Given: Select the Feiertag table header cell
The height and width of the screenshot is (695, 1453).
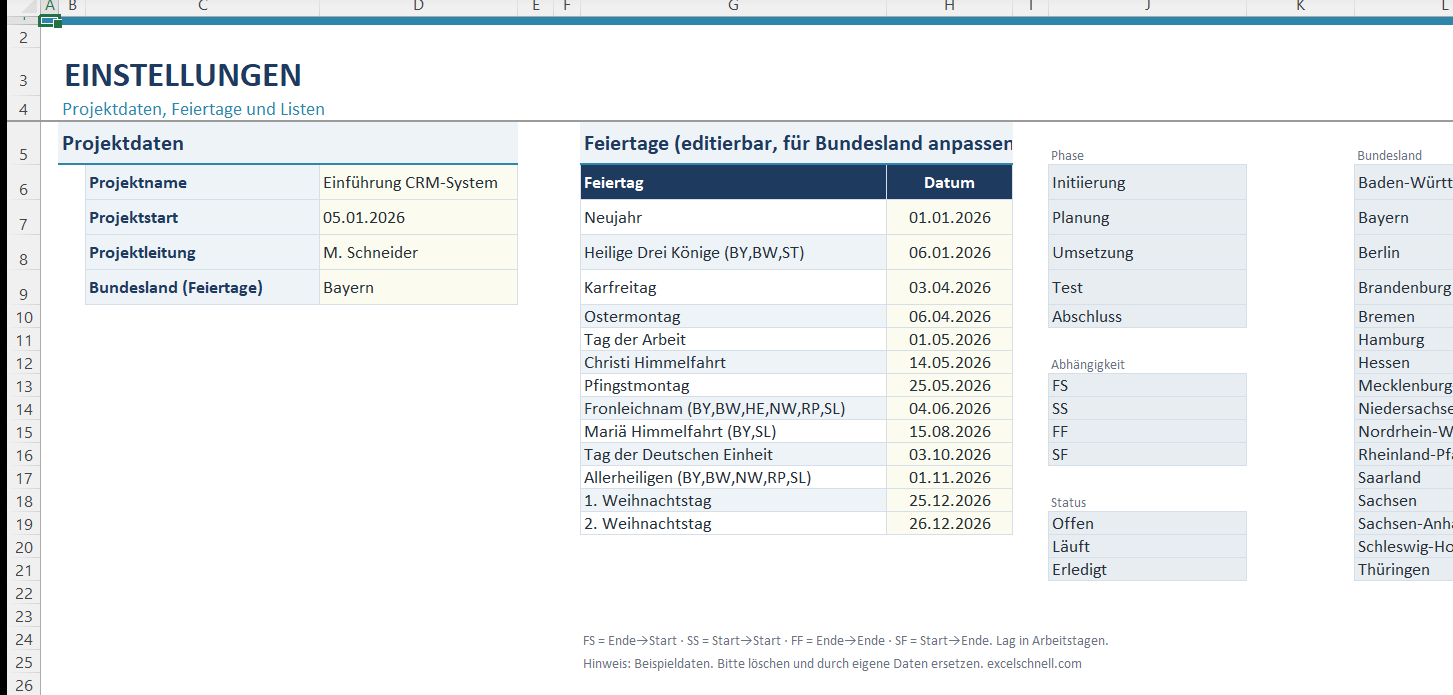Looking at the screenshot, I should coord(733,182).
